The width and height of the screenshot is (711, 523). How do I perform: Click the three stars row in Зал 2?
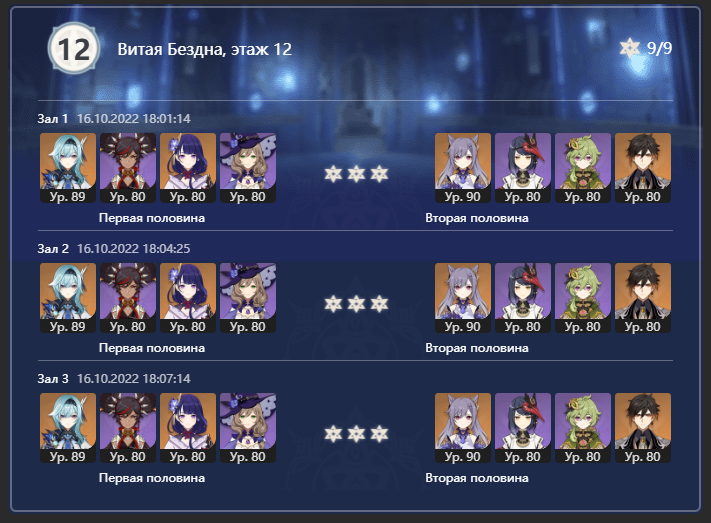coord(356,304)
